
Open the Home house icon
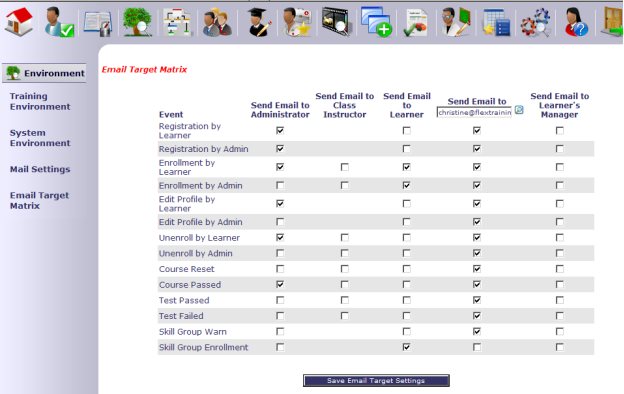coord(18,21)
